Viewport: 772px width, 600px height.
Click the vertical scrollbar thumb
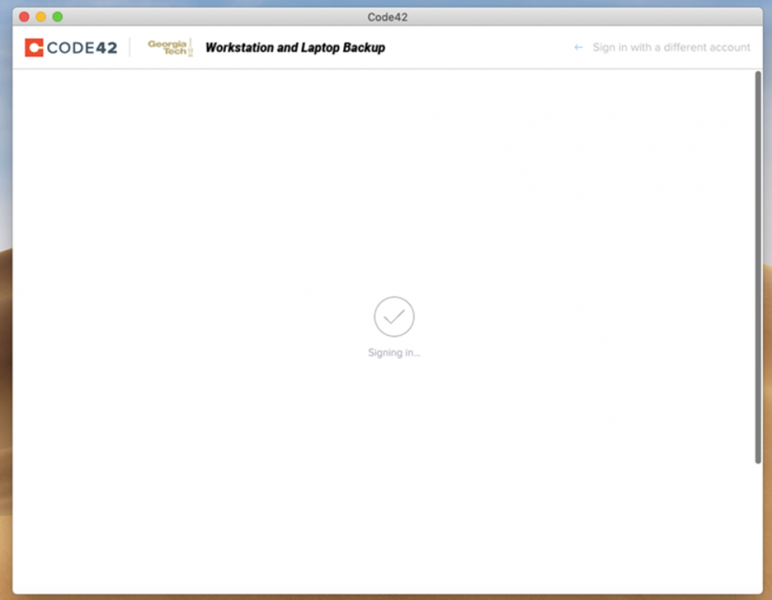coord(757,265)
